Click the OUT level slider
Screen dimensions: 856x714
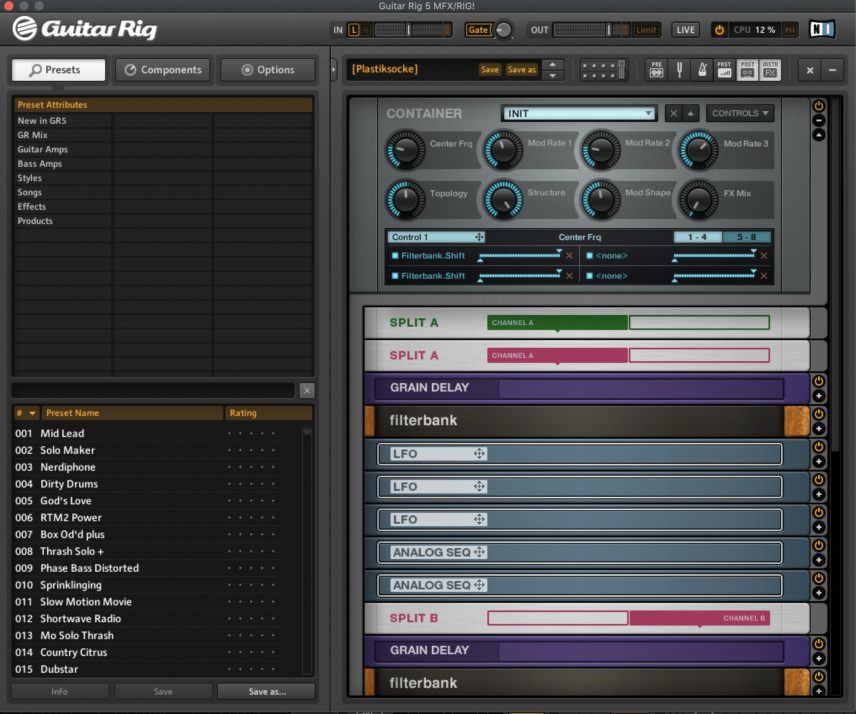coord(591,30)
